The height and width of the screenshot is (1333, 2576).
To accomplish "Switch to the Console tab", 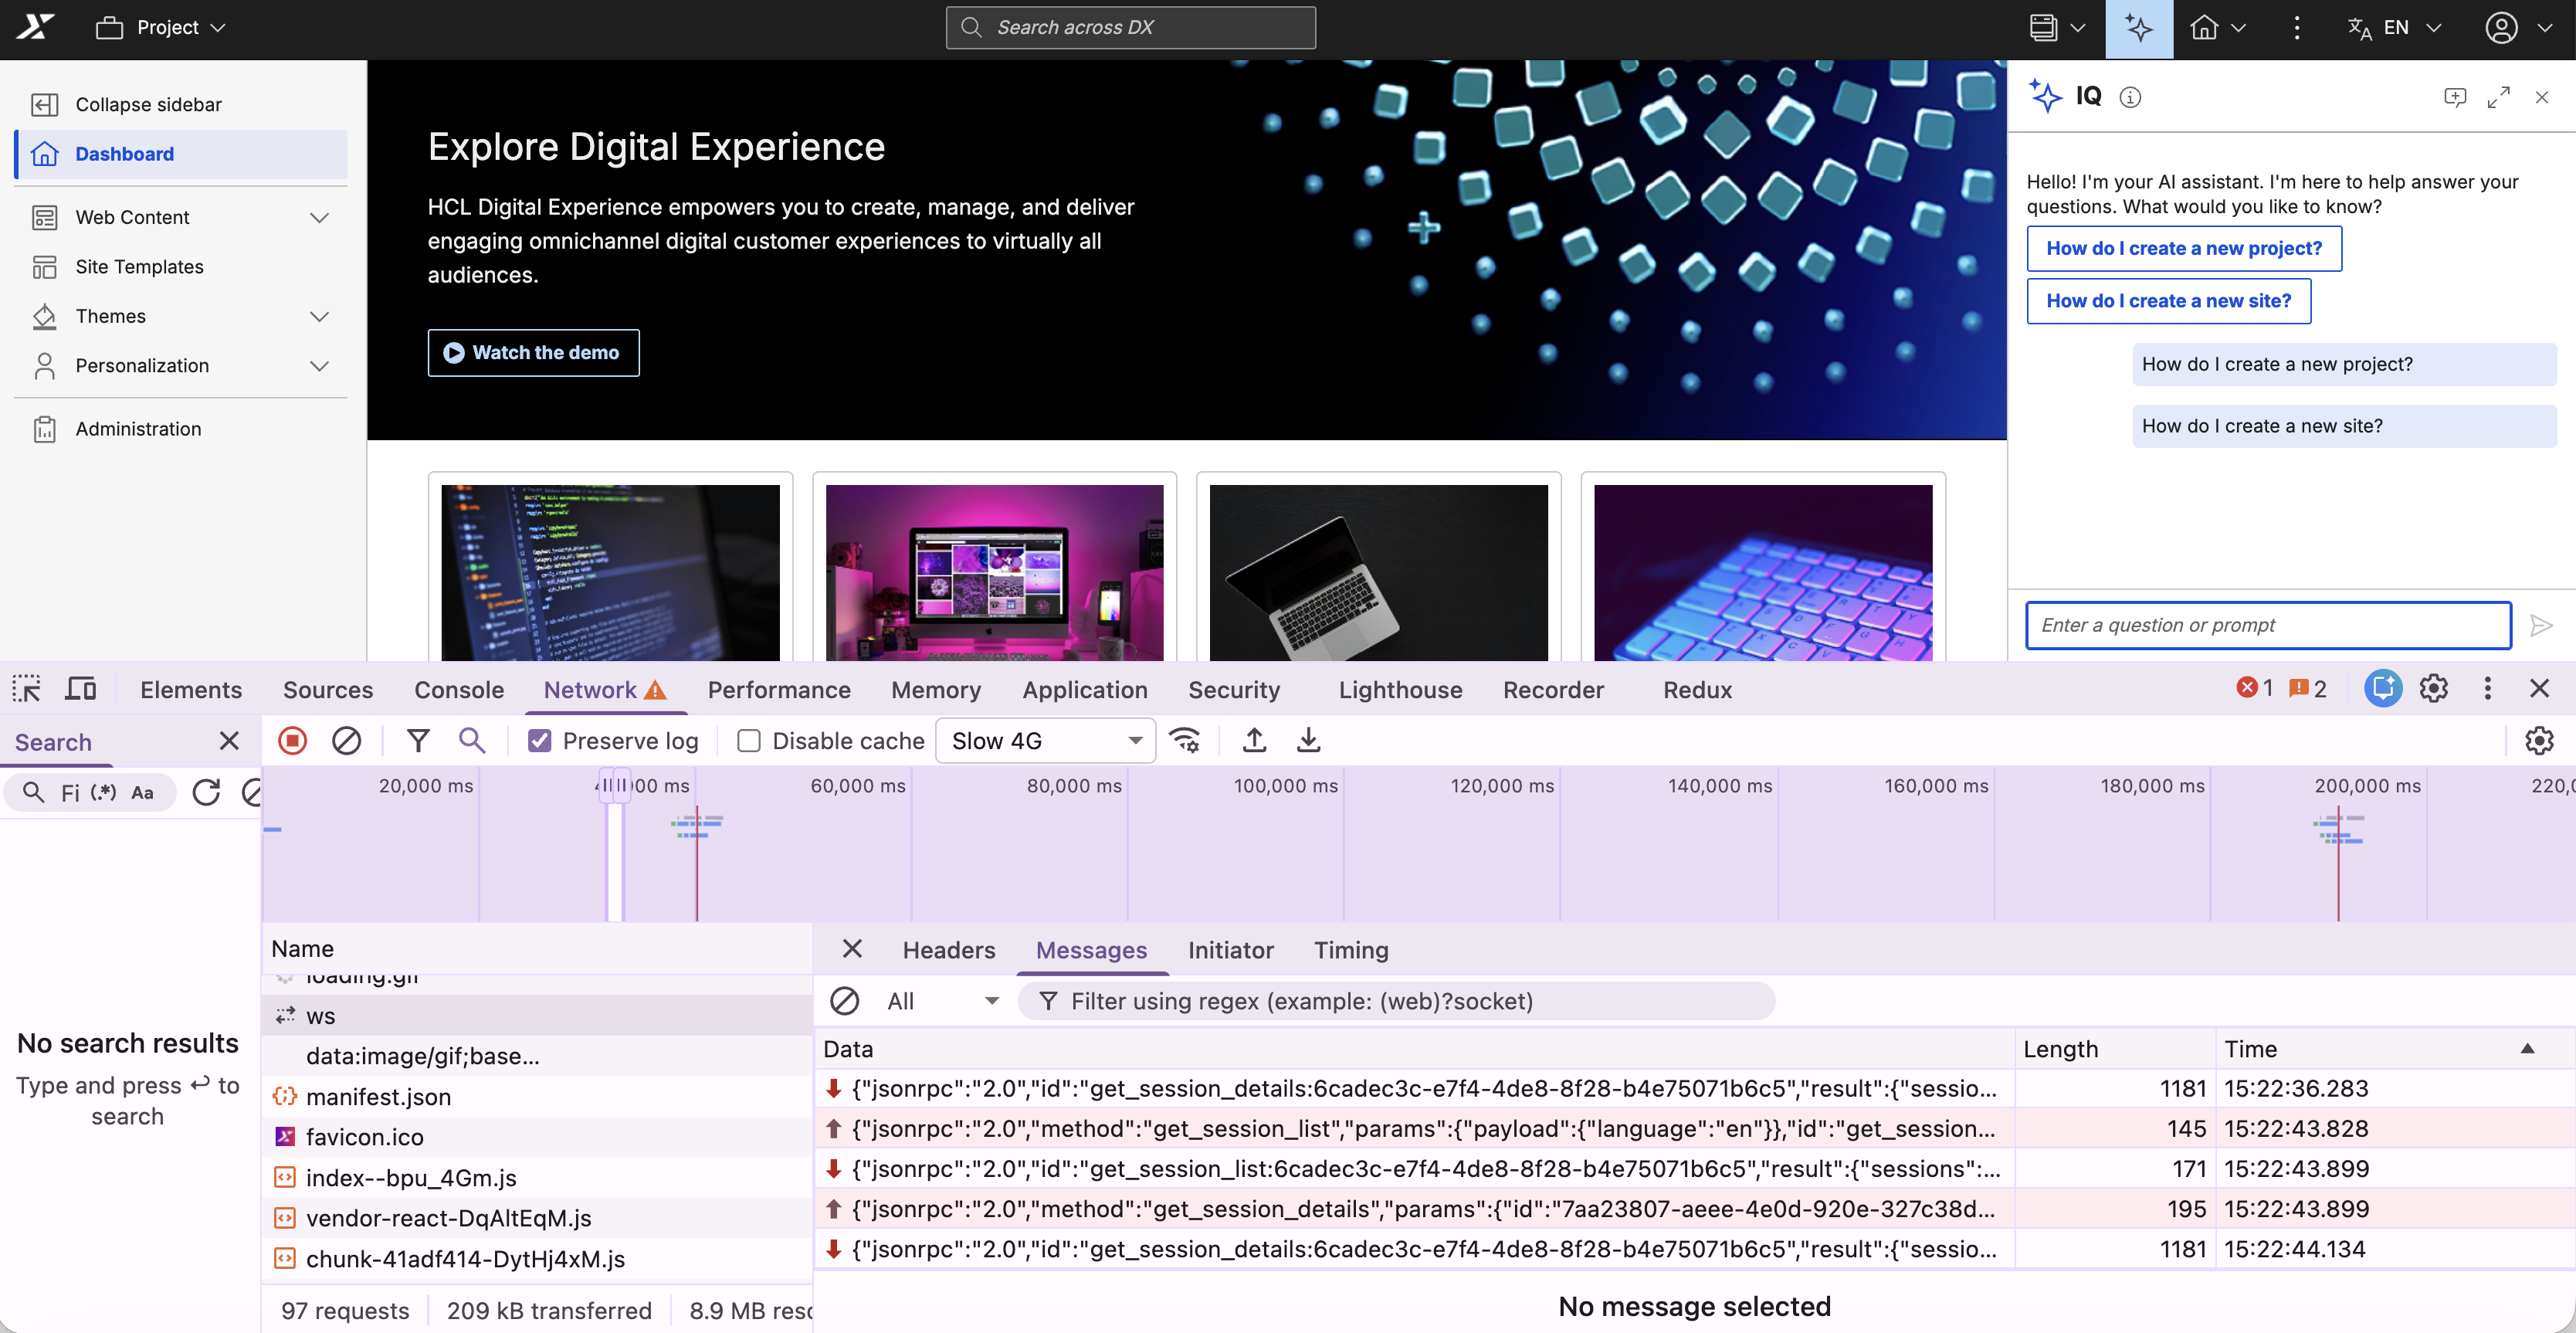I will [x=459, y=689].
